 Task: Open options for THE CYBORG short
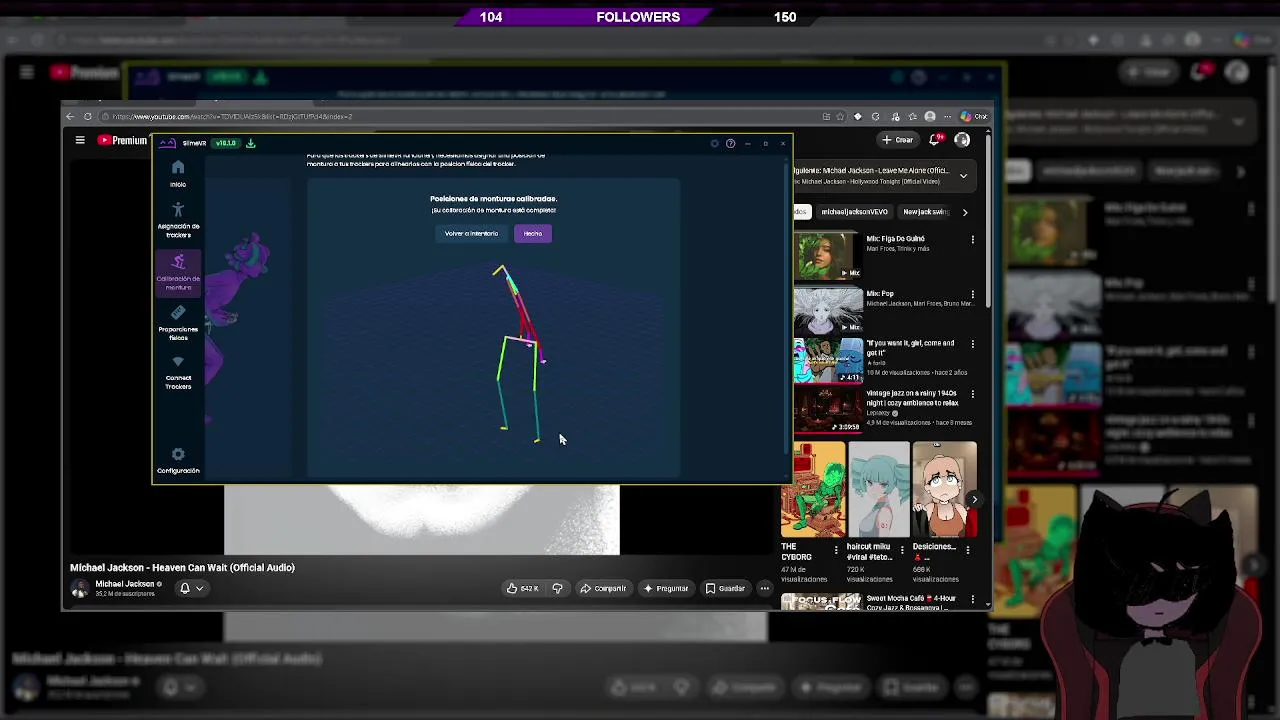click(837, 549)
